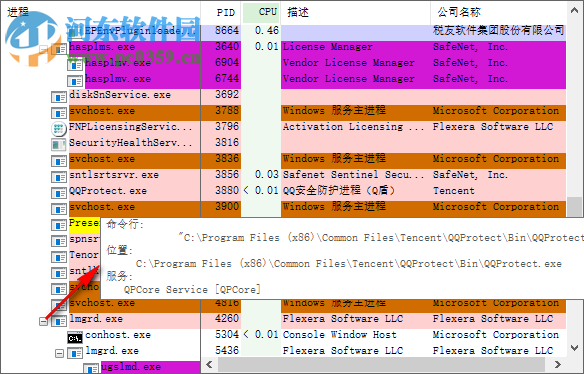Click icon of svchost.exe with PID 3900
The width and height of the screenshot is (584, 374).
59,209
